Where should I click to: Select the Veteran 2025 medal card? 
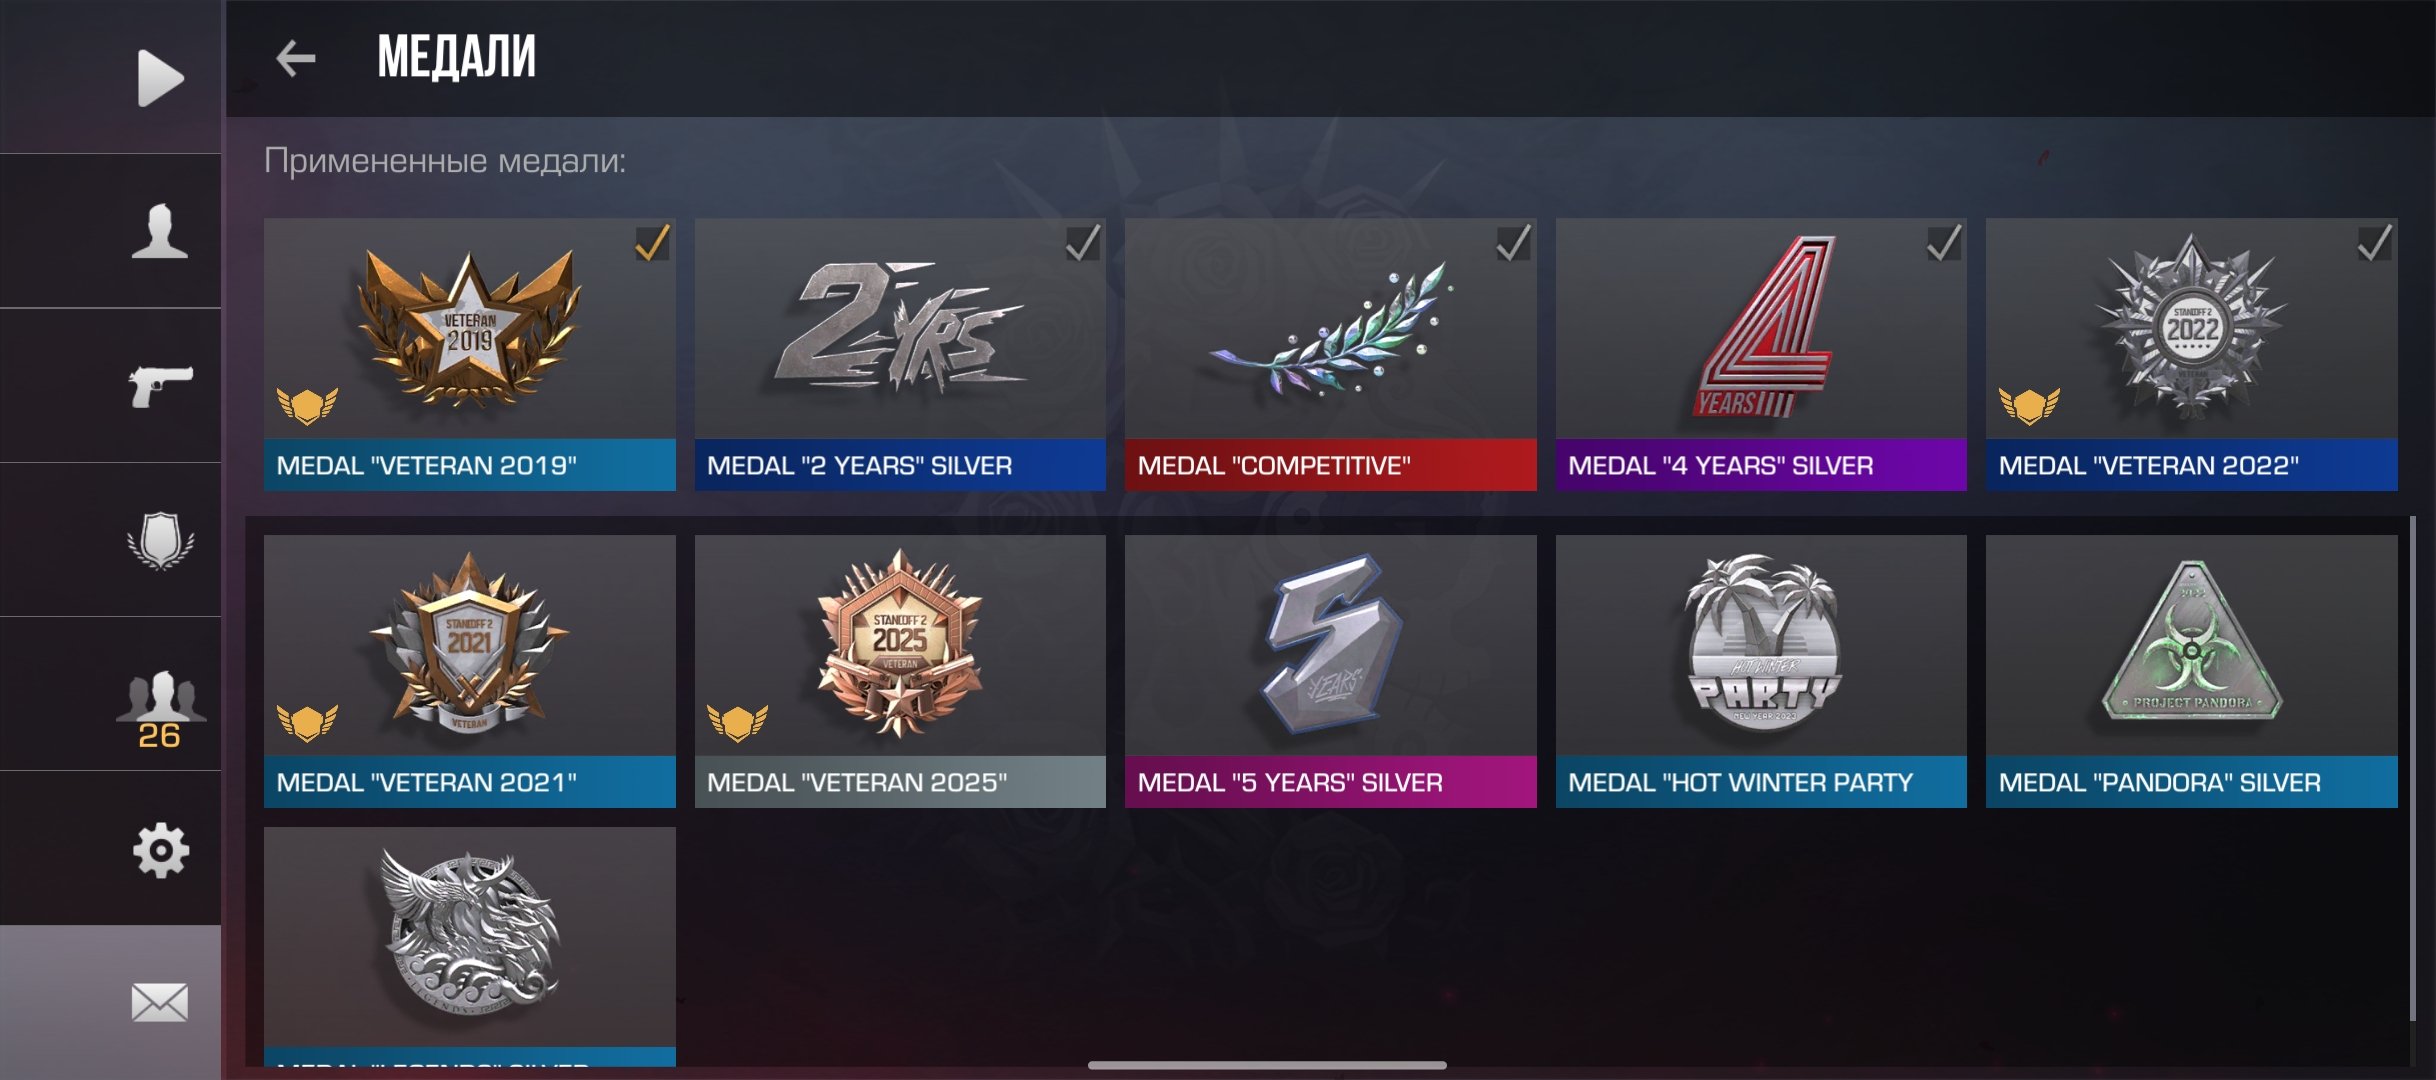[900, 671]
